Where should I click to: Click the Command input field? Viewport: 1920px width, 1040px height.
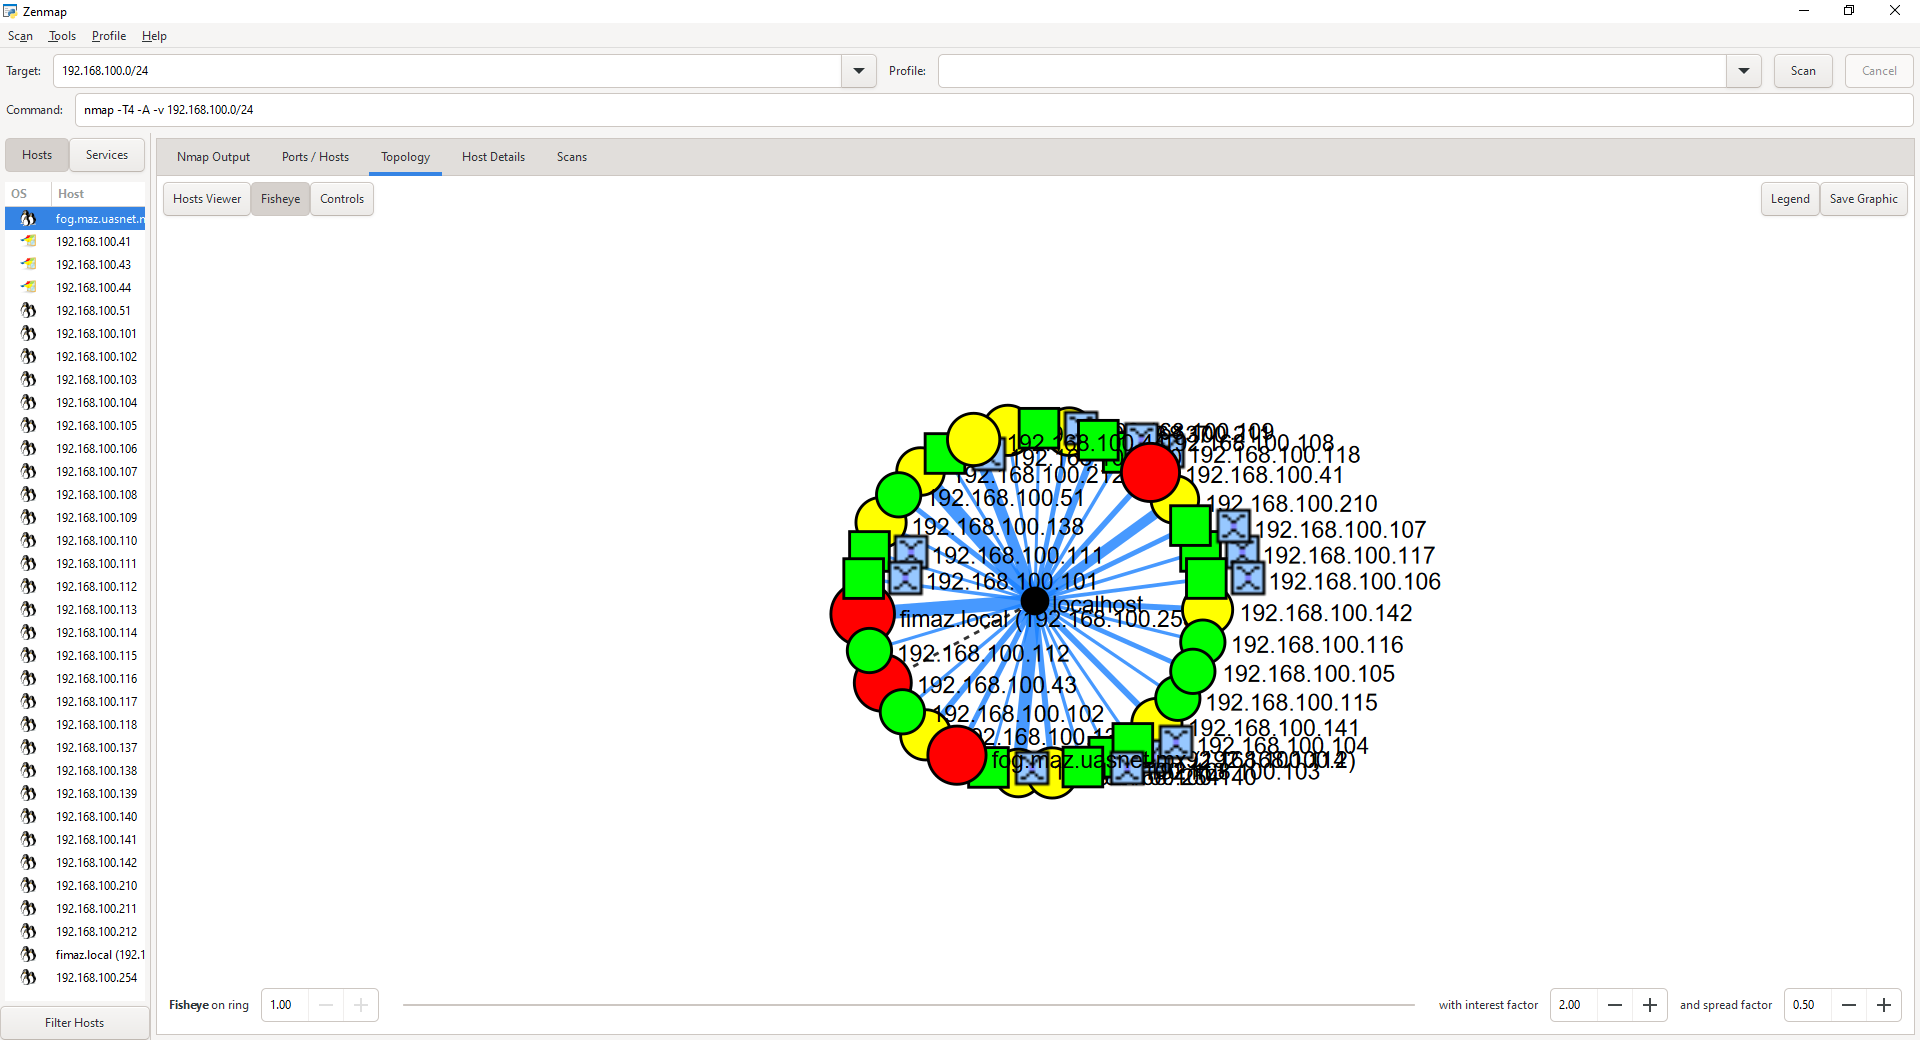[x=994, y=110]
